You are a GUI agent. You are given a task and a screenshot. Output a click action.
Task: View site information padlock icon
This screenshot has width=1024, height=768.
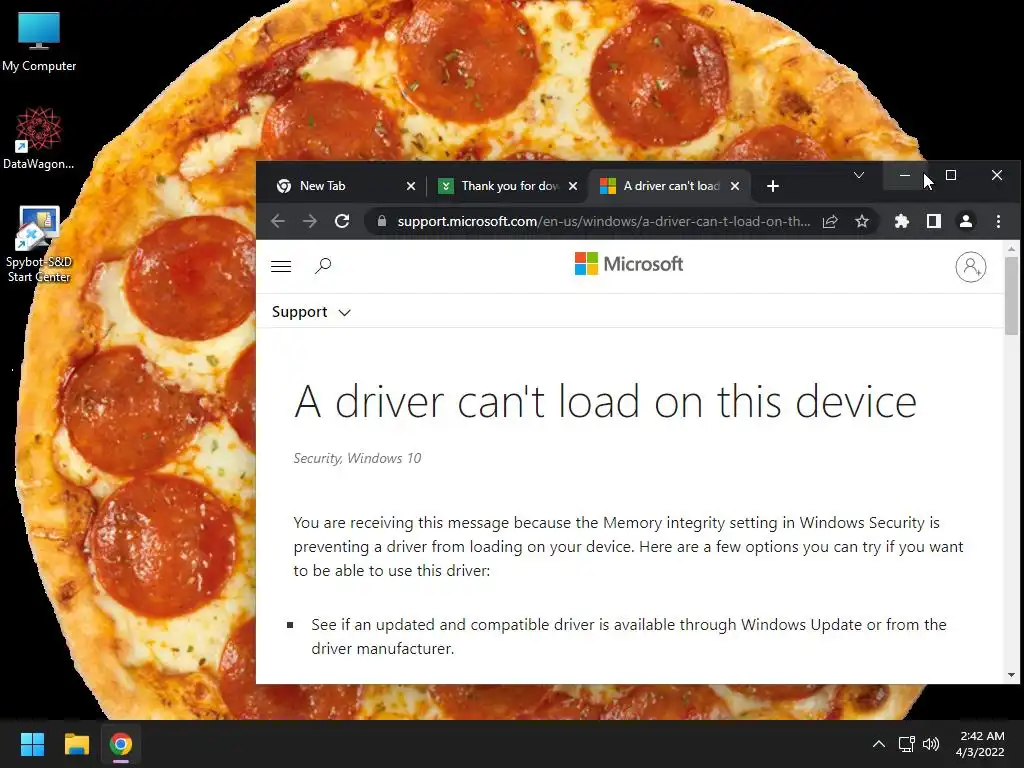[382, 221]
